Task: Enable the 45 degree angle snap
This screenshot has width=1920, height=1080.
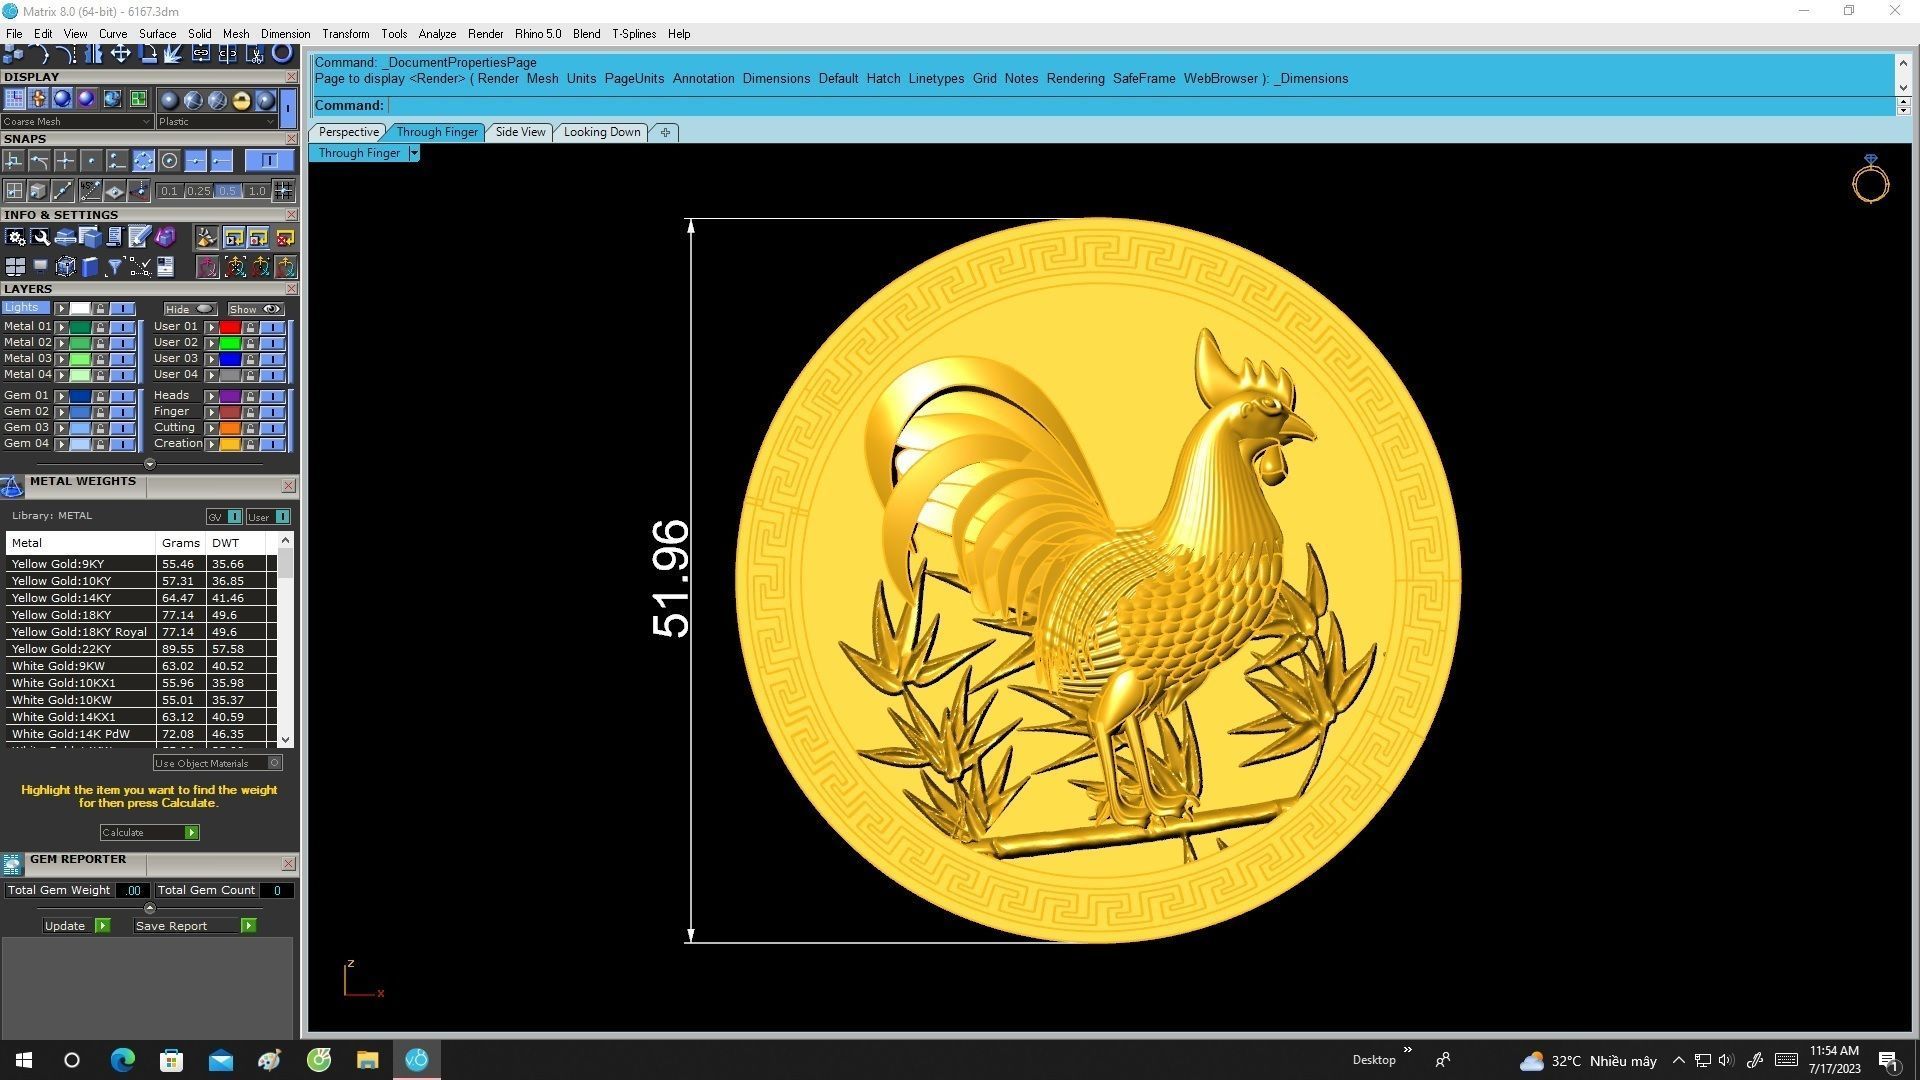Action: pos(91,190)
